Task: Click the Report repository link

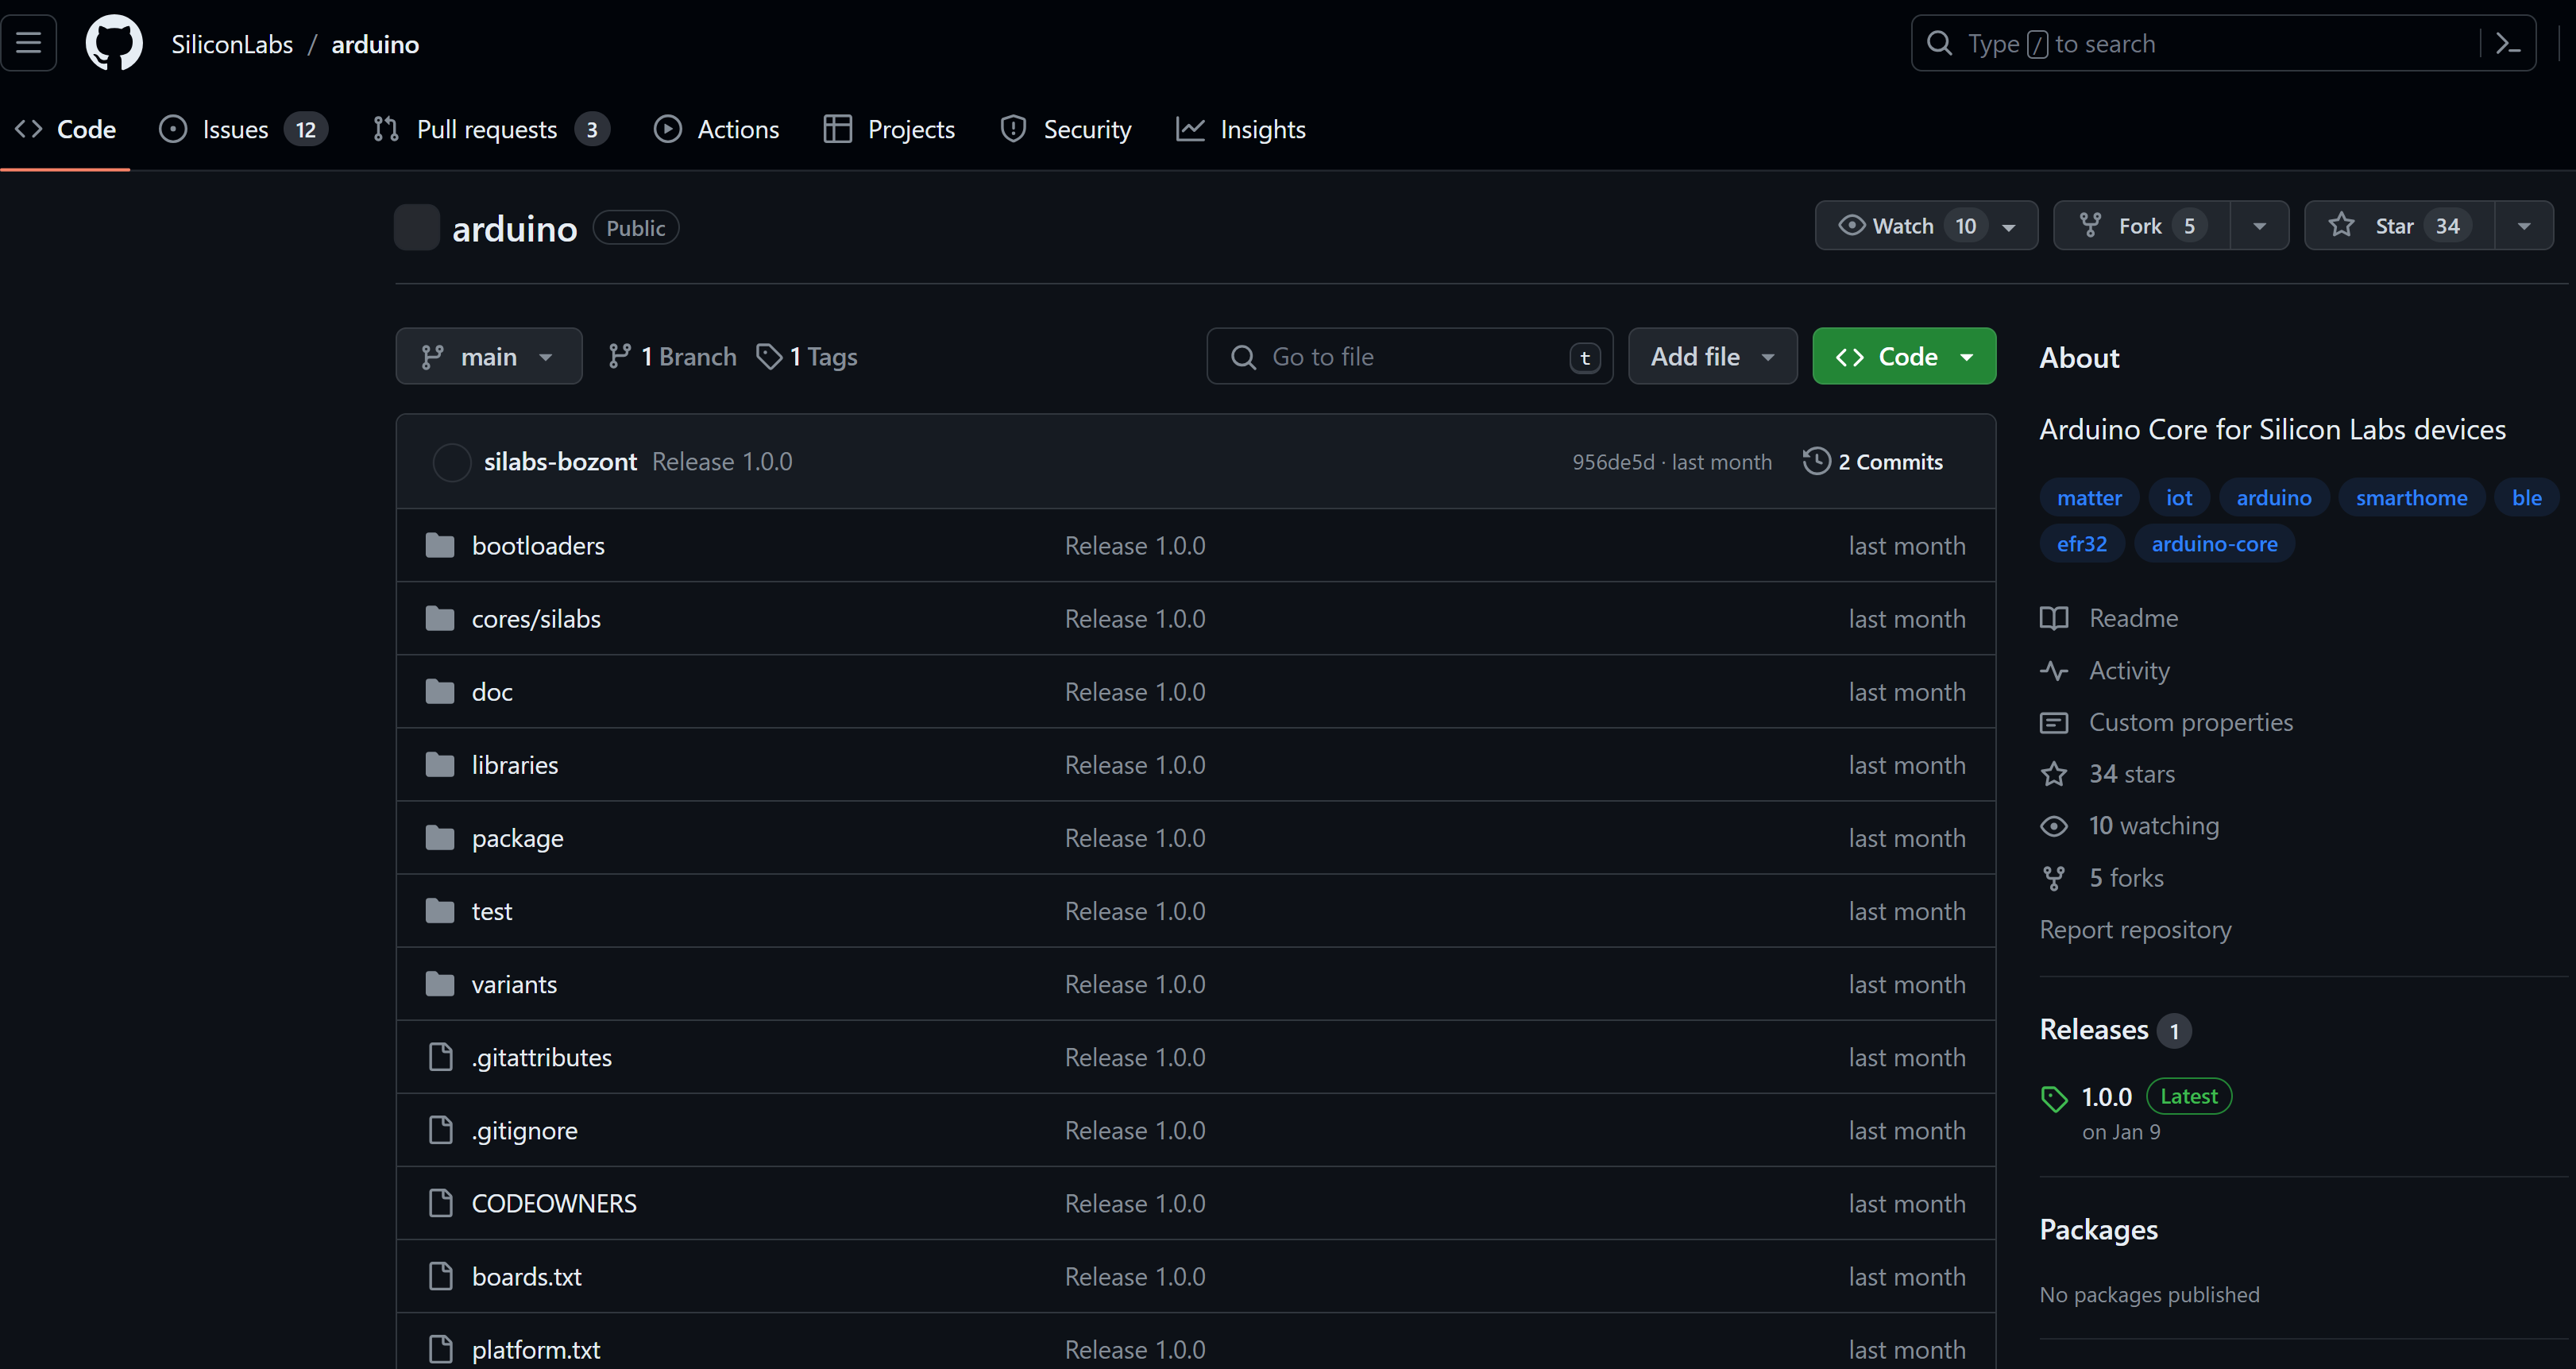Action: [x=2135, y=929]
